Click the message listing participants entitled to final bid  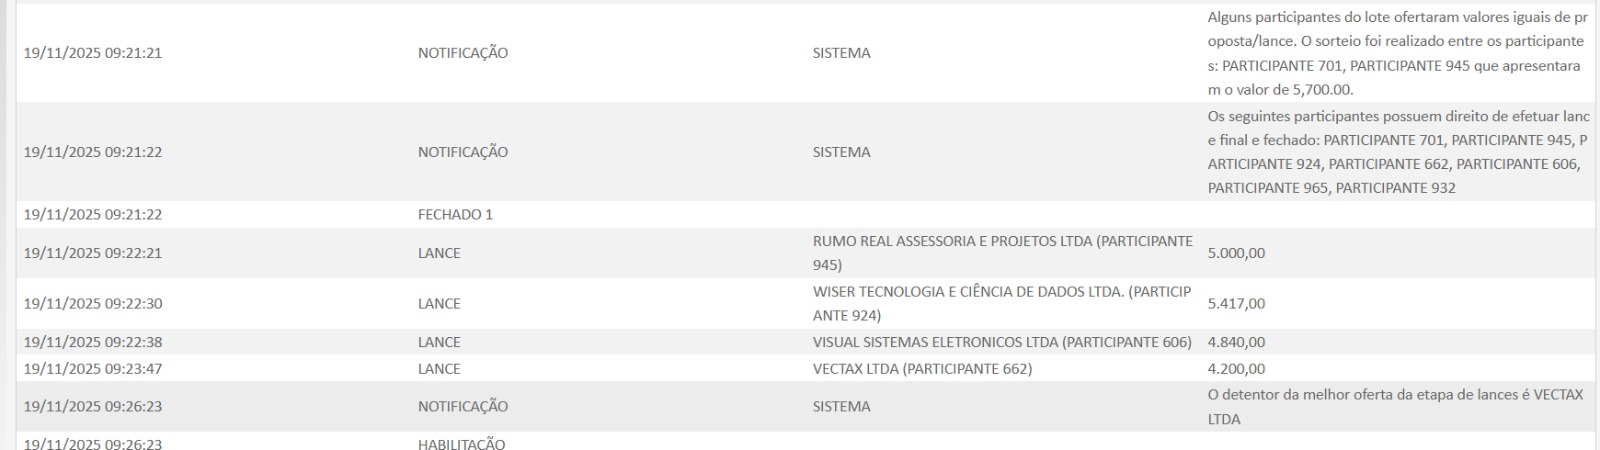tap(1396, 152)
